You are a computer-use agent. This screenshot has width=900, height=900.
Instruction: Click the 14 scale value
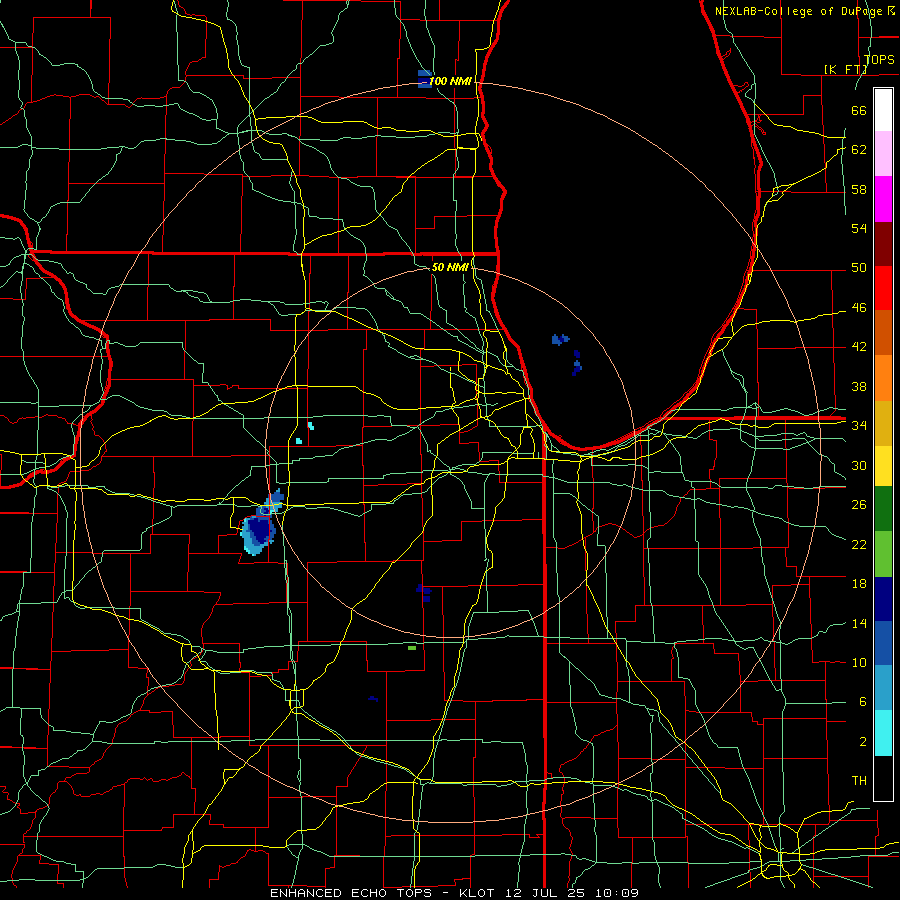[x=859, y=623]
